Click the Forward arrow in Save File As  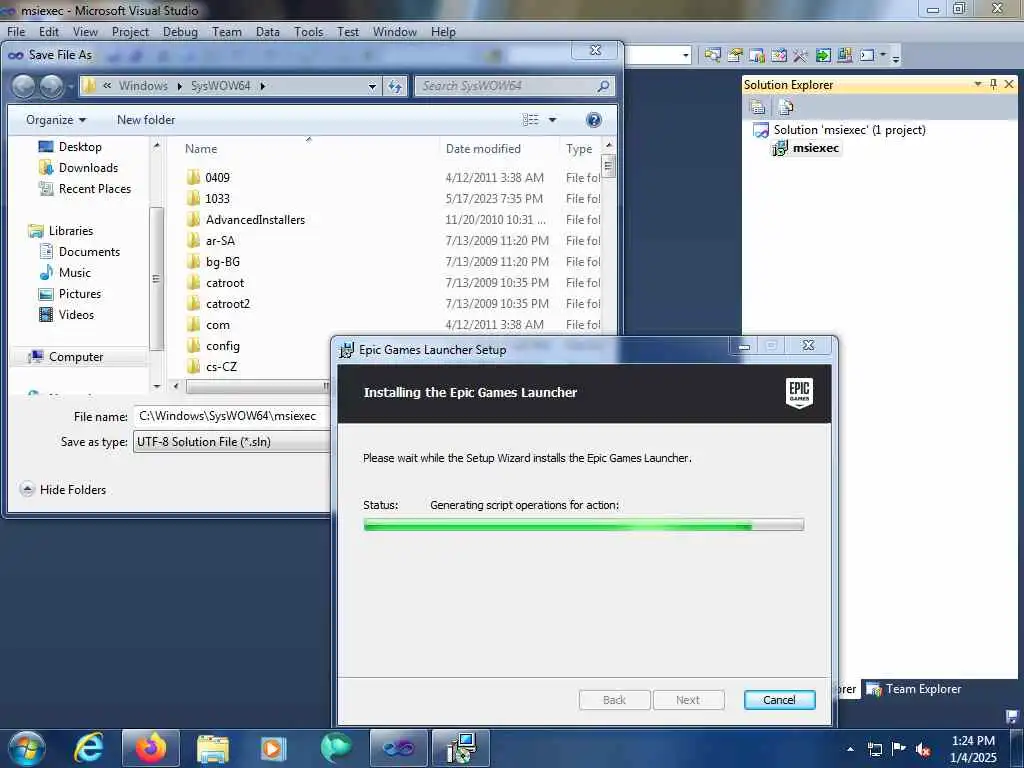point(52,86)
